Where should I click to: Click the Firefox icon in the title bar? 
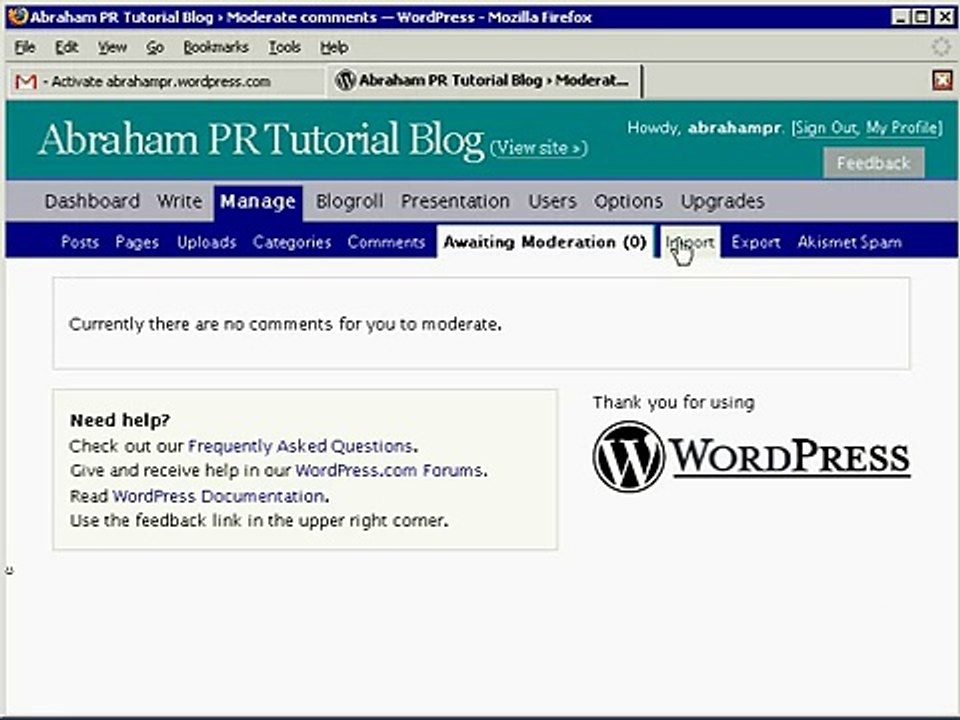coord(17,17)
